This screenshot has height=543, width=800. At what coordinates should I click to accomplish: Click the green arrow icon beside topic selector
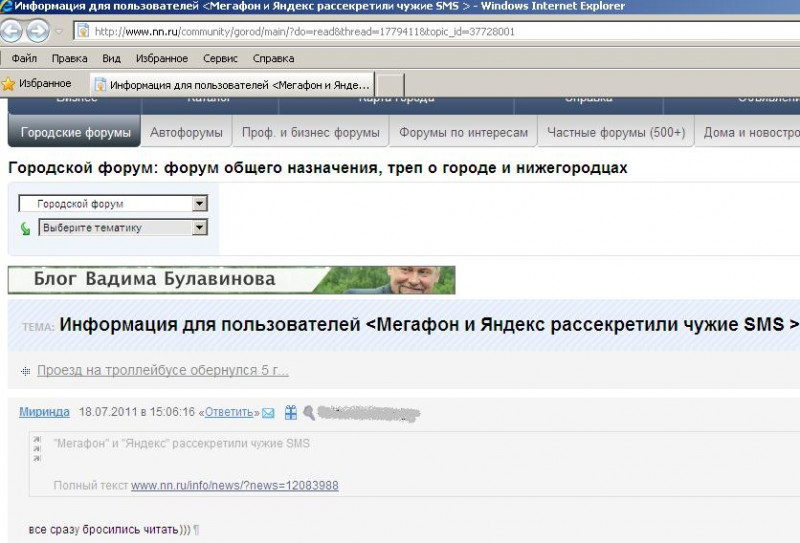[26, 228]
